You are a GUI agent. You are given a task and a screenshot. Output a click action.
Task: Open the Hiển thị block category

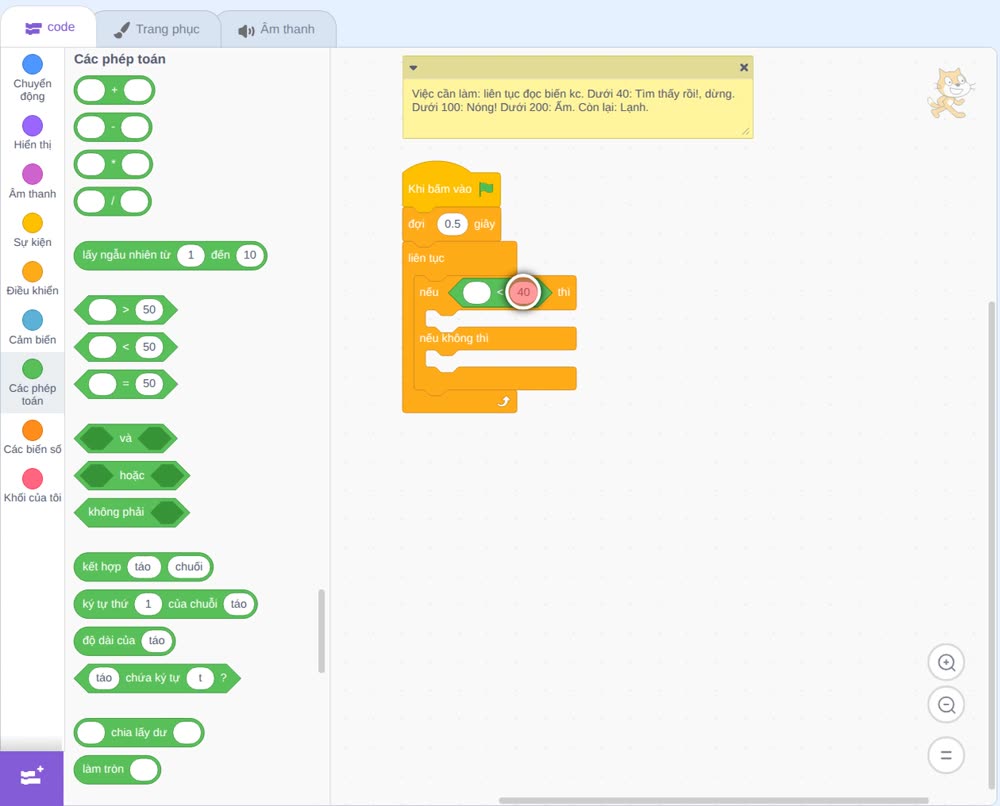tap(32, 133)
